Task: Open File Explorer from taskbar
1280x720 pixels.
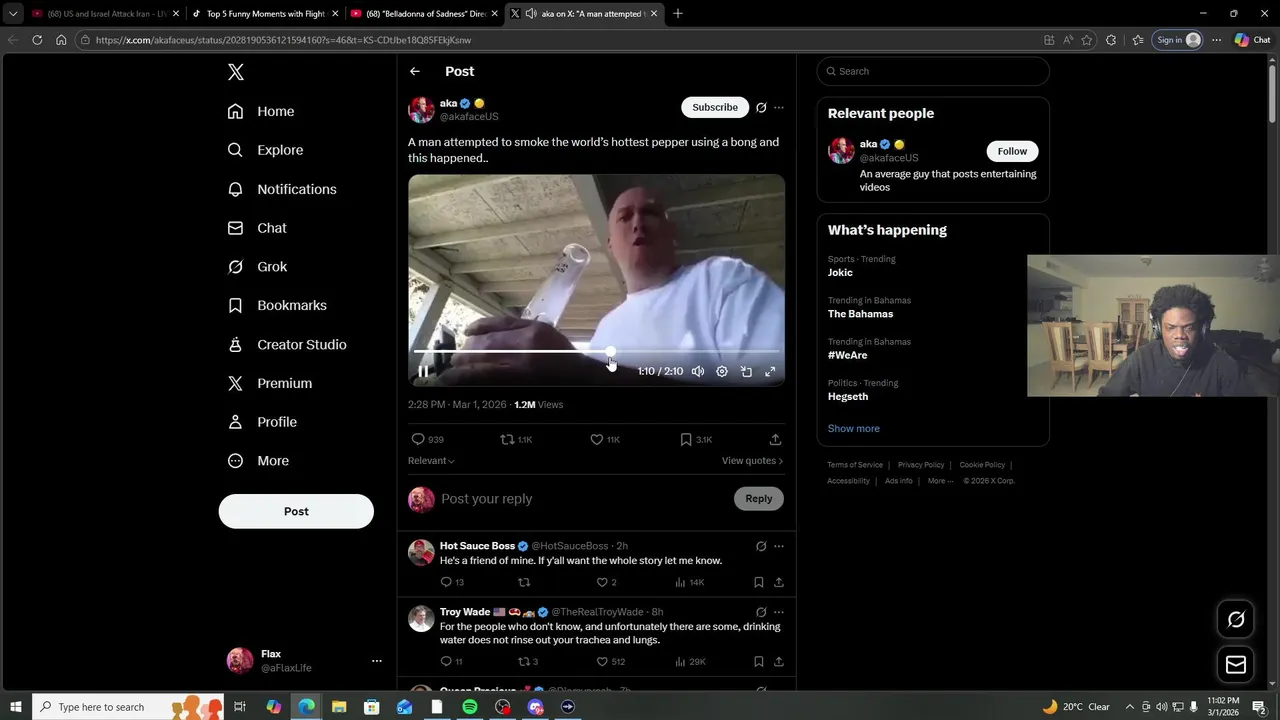Action: (x=339, y=707)
